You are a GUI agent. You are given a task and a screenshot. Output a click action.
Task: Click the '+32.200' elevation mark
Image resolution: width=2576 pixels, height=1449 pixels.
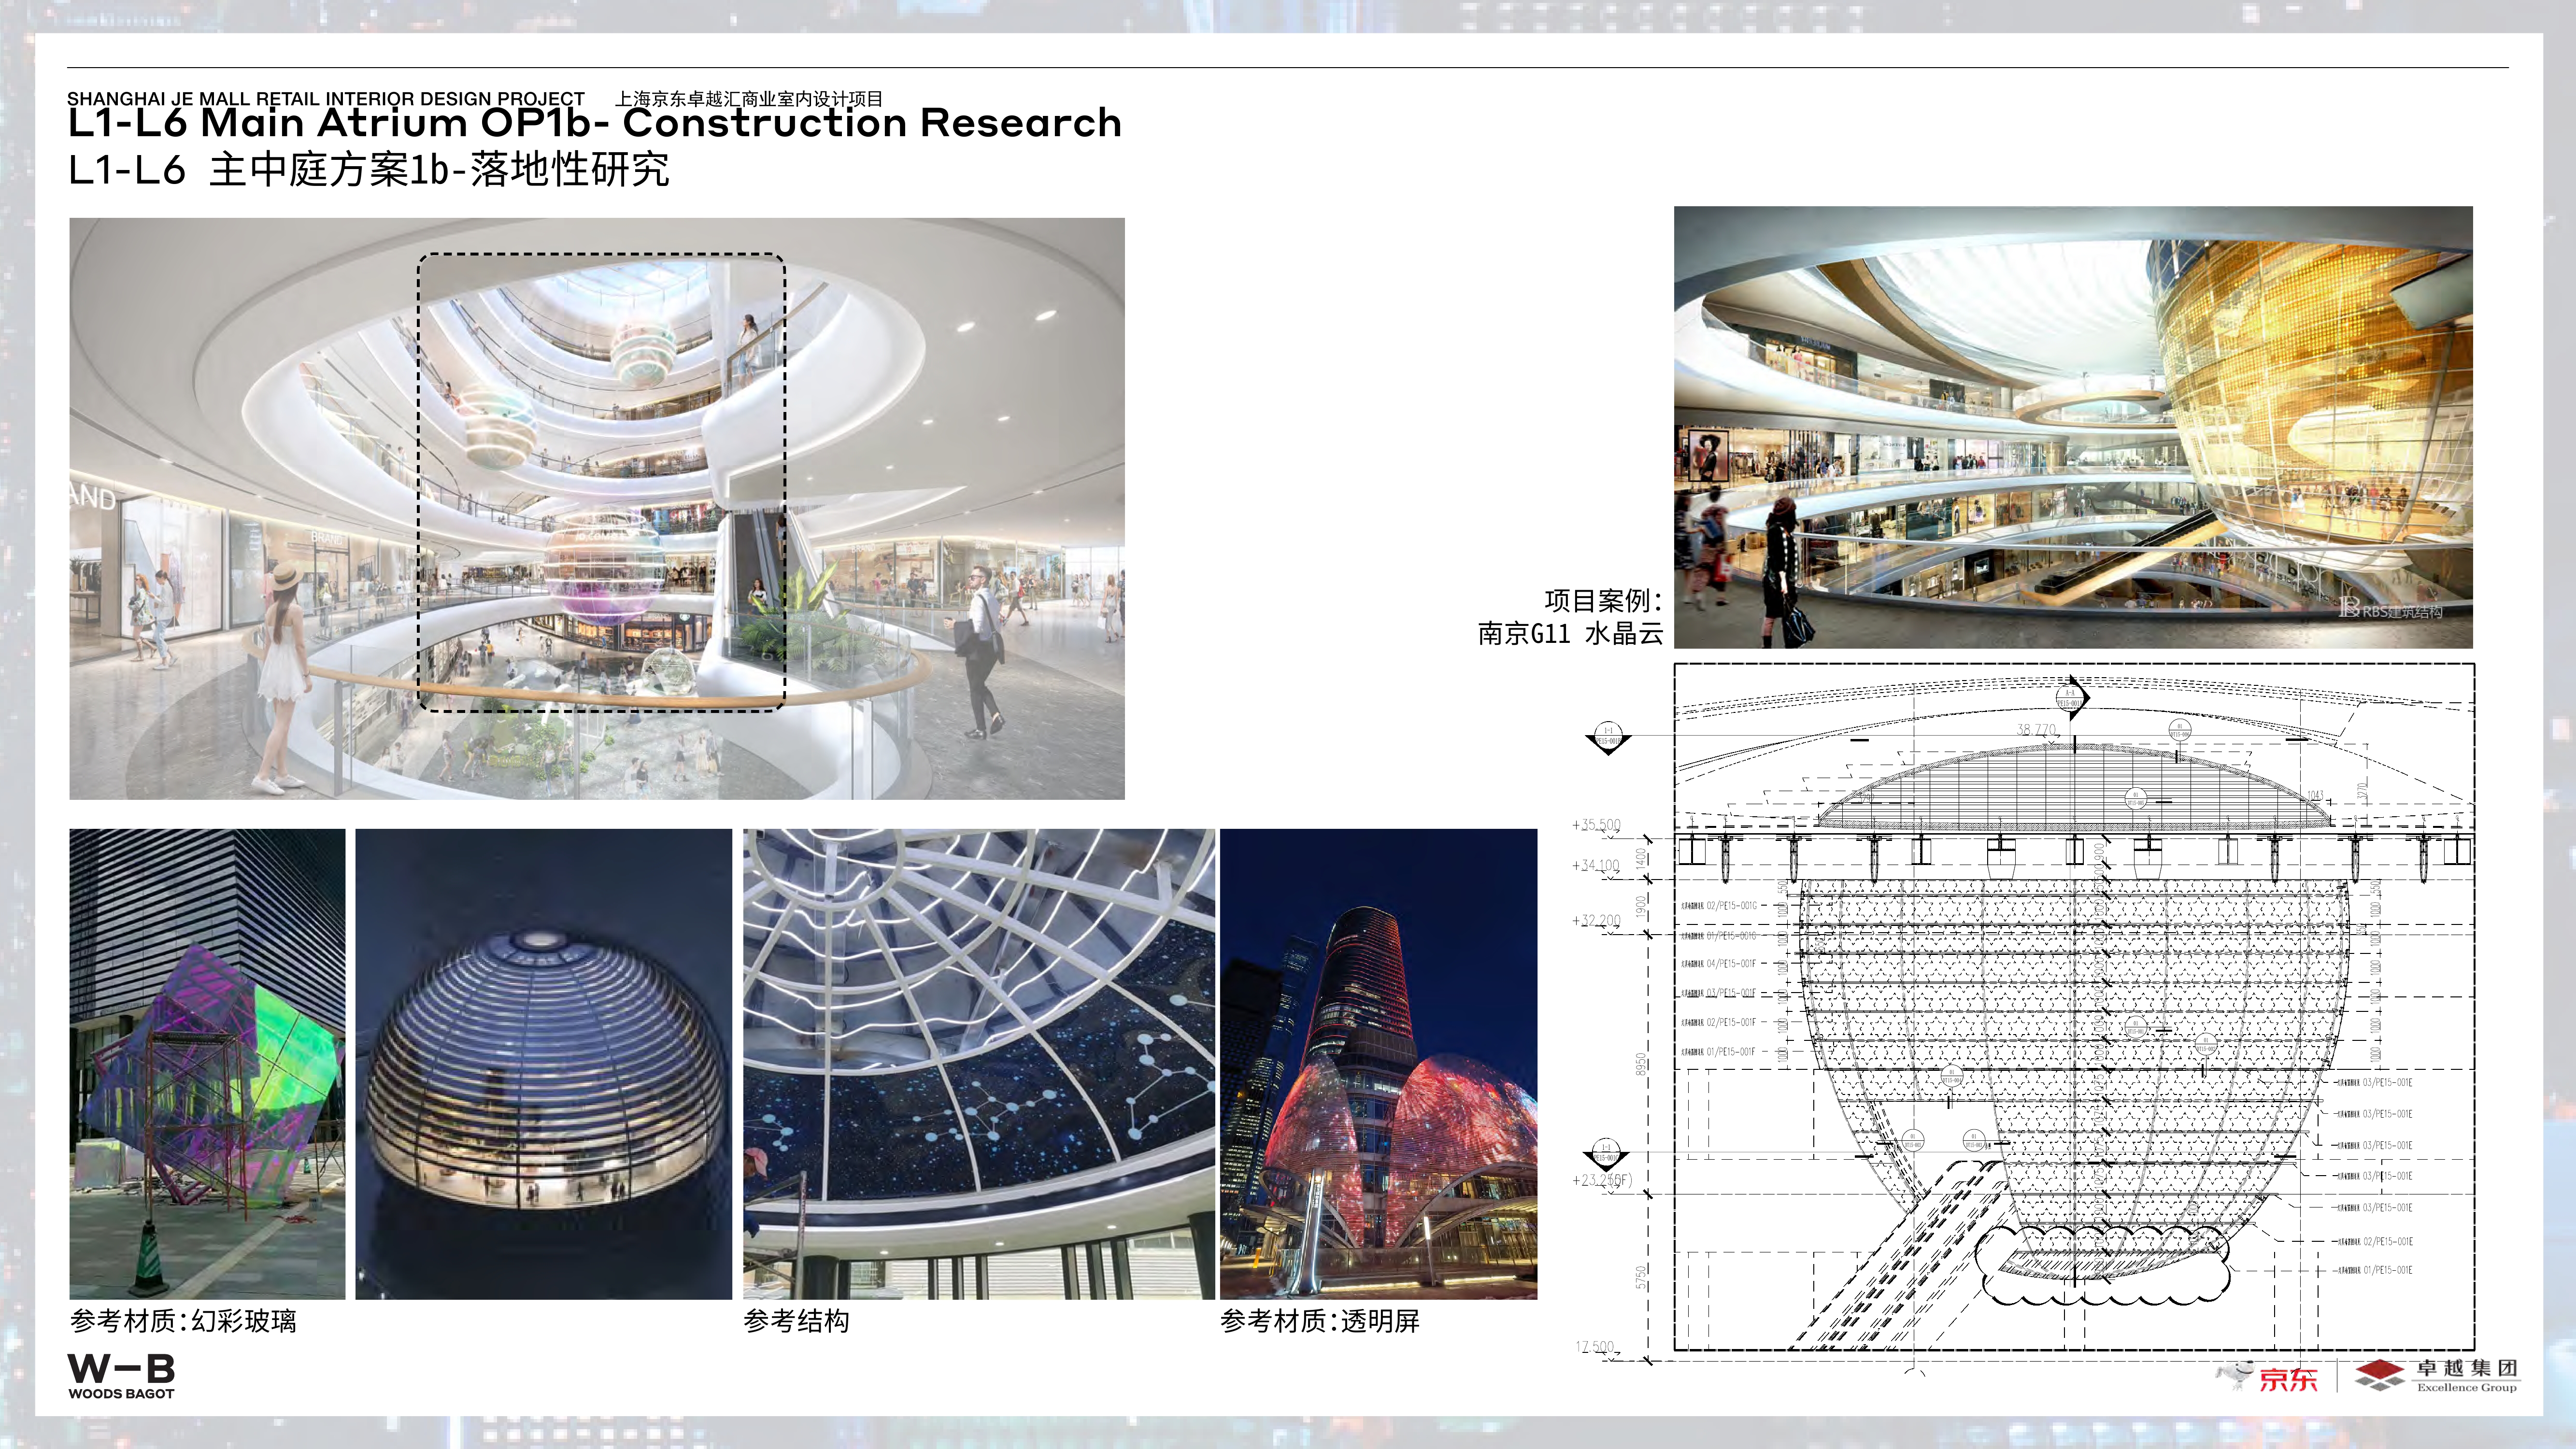click(x=1596, y=920)
